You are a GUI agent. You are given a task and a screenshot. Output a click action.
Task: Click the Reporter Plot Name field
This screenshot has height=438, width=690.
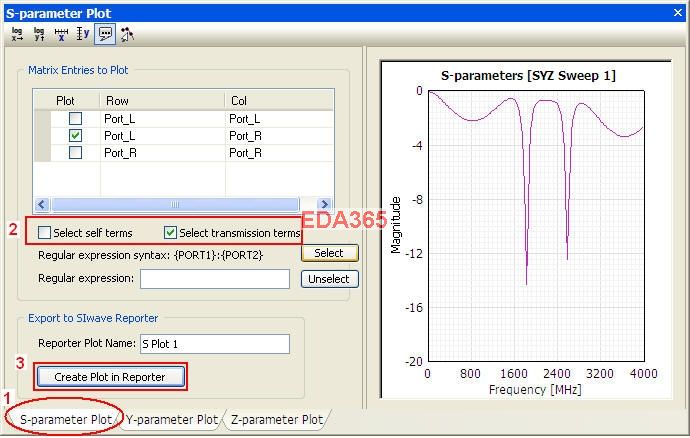(215, 344)
